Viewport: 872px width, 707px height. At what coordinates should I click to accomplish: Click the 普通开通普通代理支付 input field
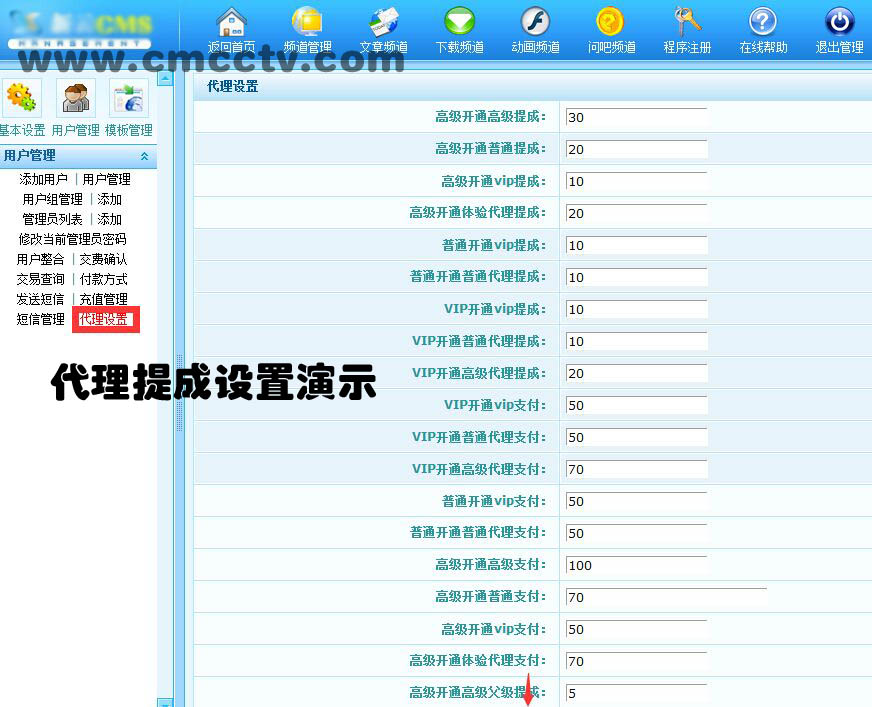636,533
